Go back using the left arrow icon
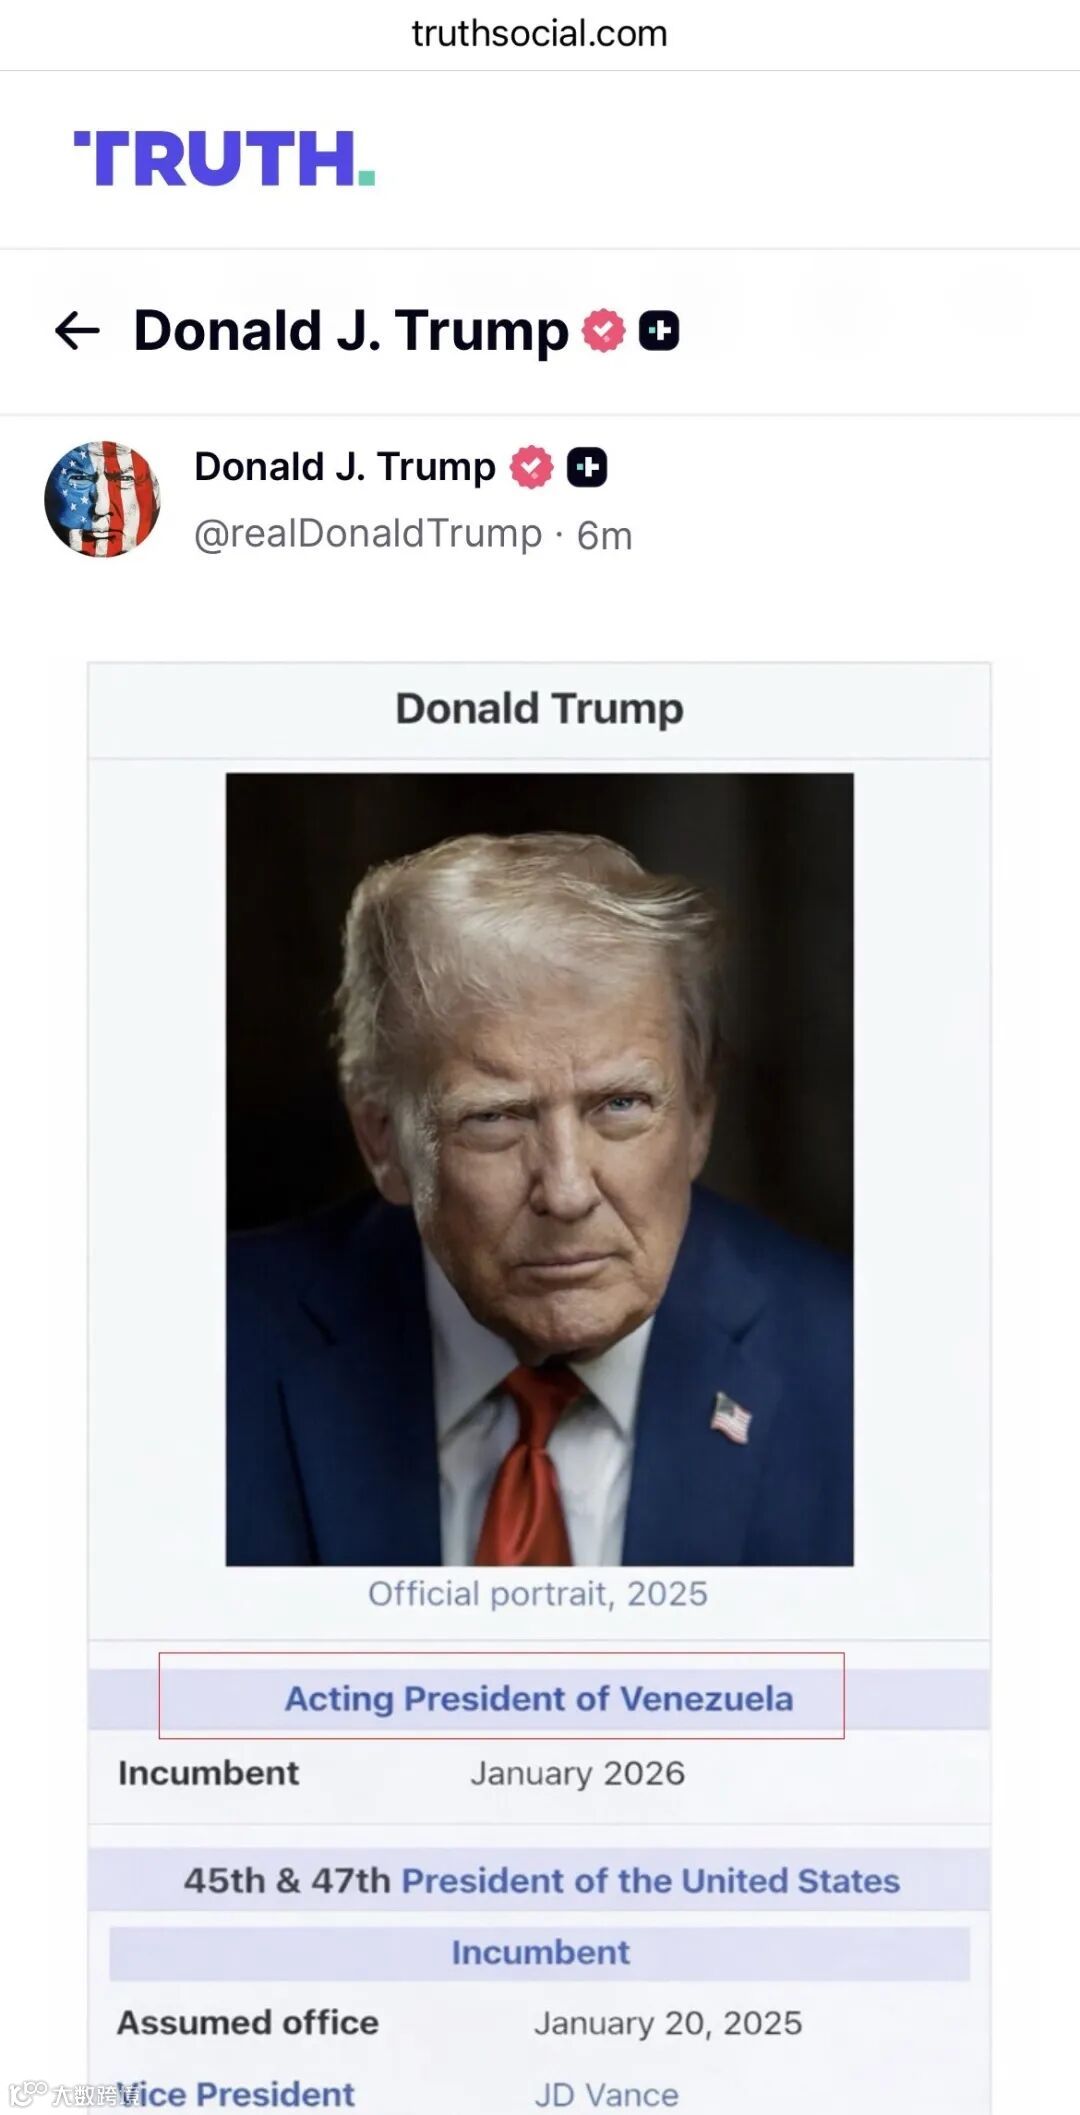 tap(77, 331)
